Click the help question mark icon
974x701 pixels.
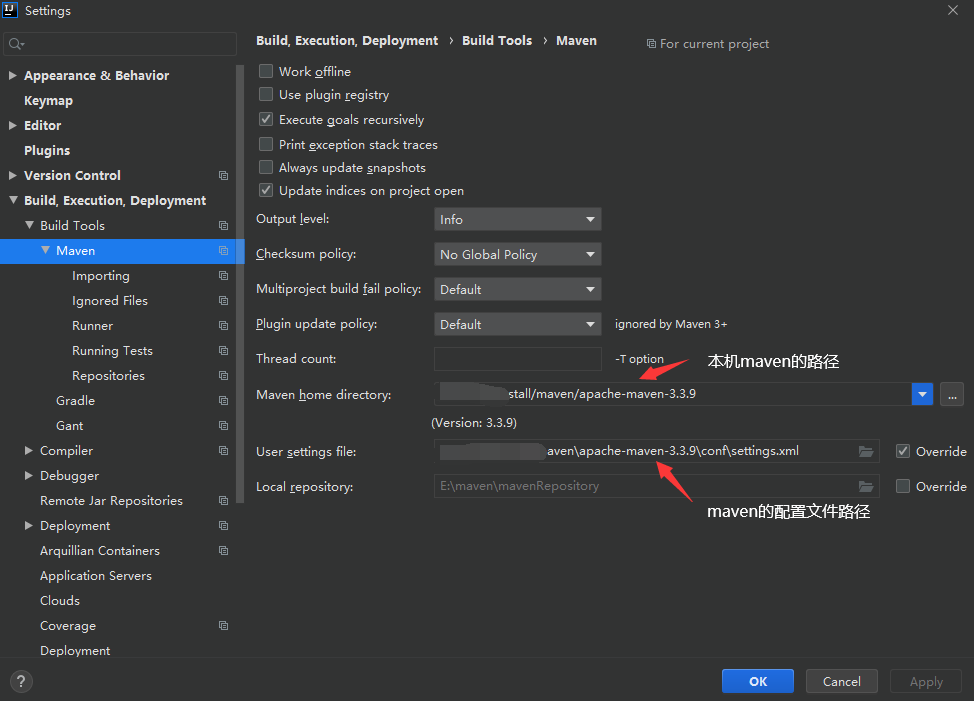pos(21,681)
